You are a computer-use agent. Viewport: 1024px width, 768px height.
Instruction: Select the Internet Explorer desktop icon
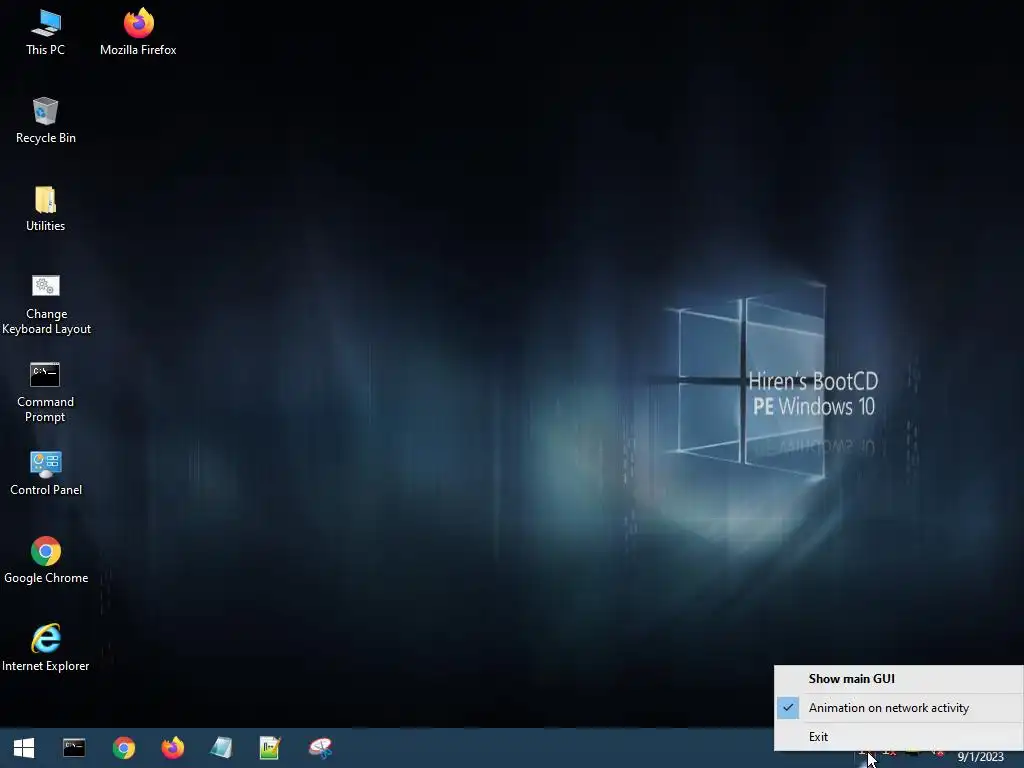[46, 648]
